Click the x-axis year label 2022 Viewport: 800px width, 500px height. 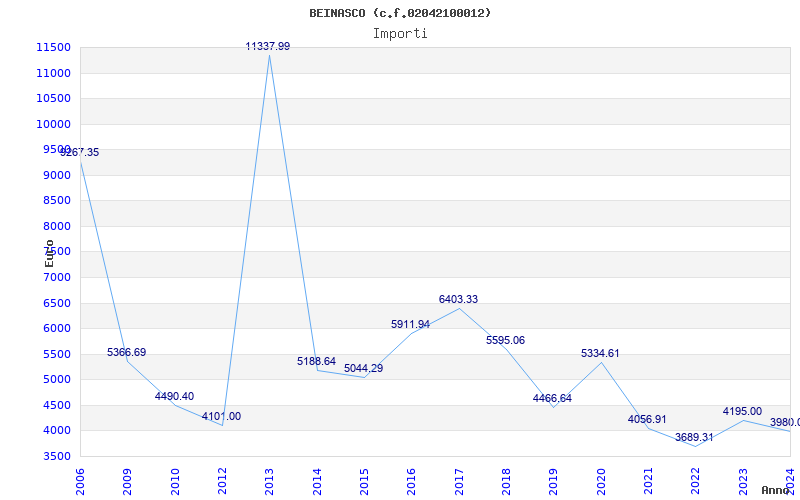point(695,482)
